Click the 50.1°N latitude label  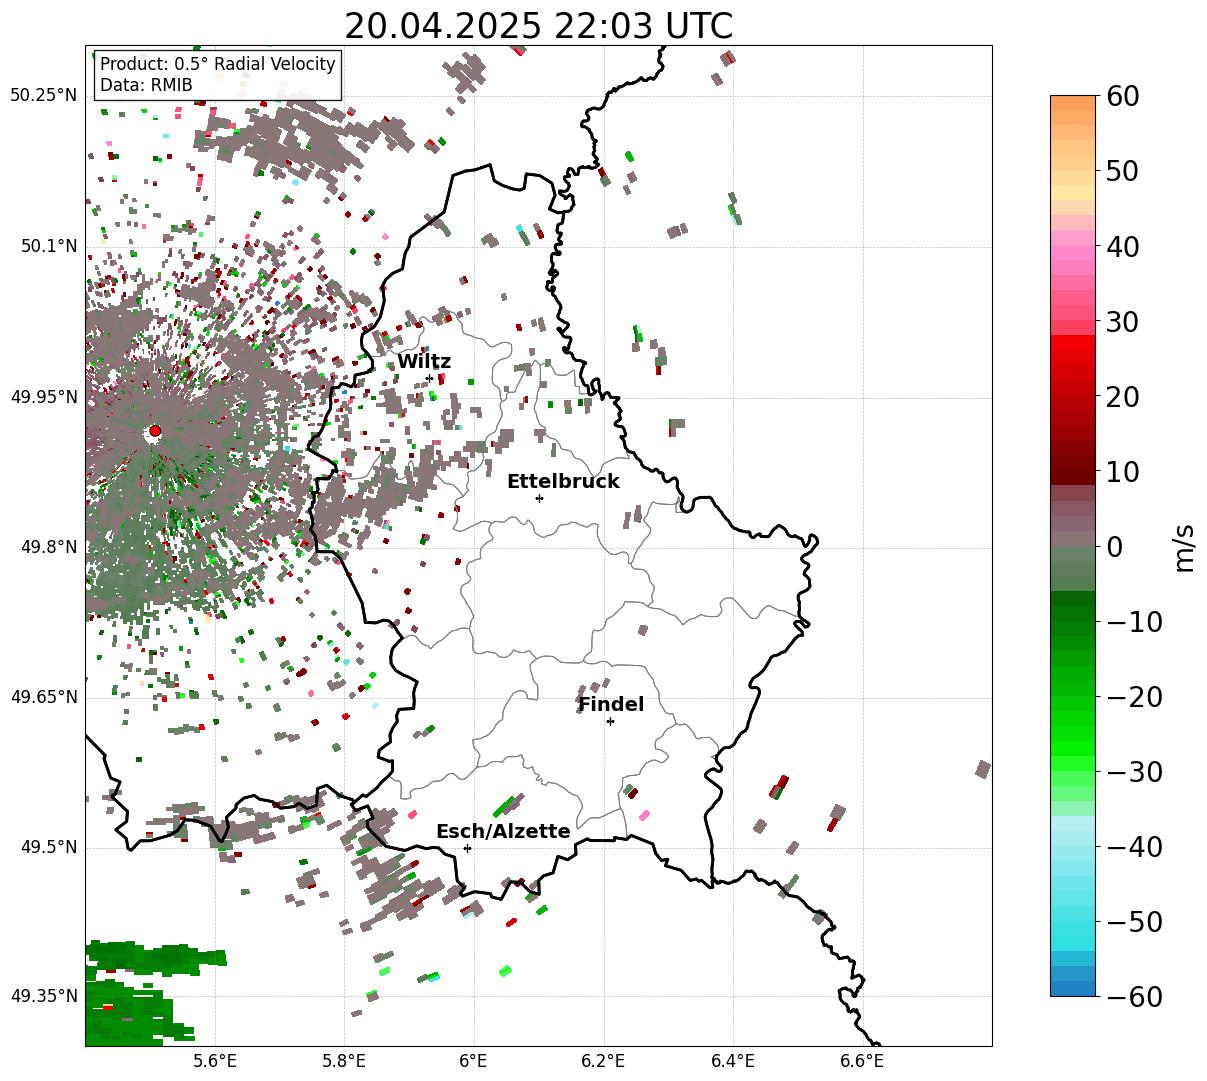(48, 246)
